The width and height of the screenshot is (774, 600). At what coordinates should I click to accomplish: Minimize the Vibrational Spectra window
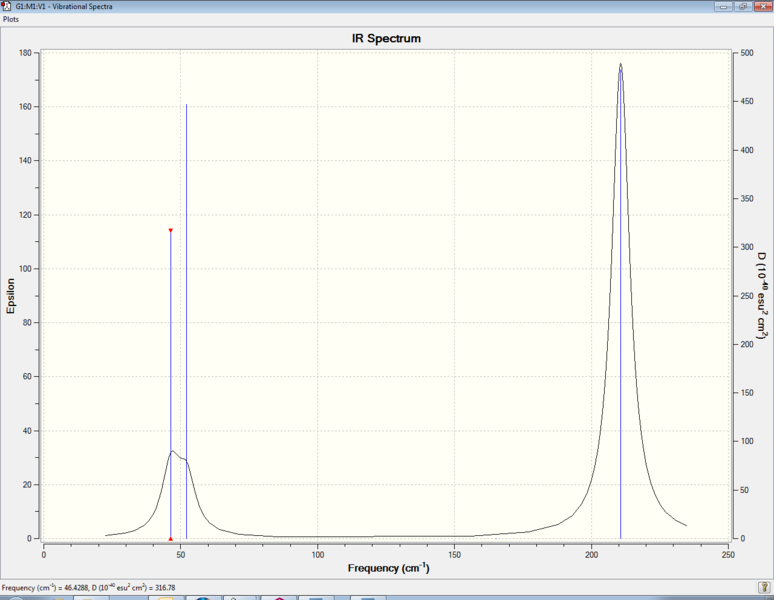point(724,6)
